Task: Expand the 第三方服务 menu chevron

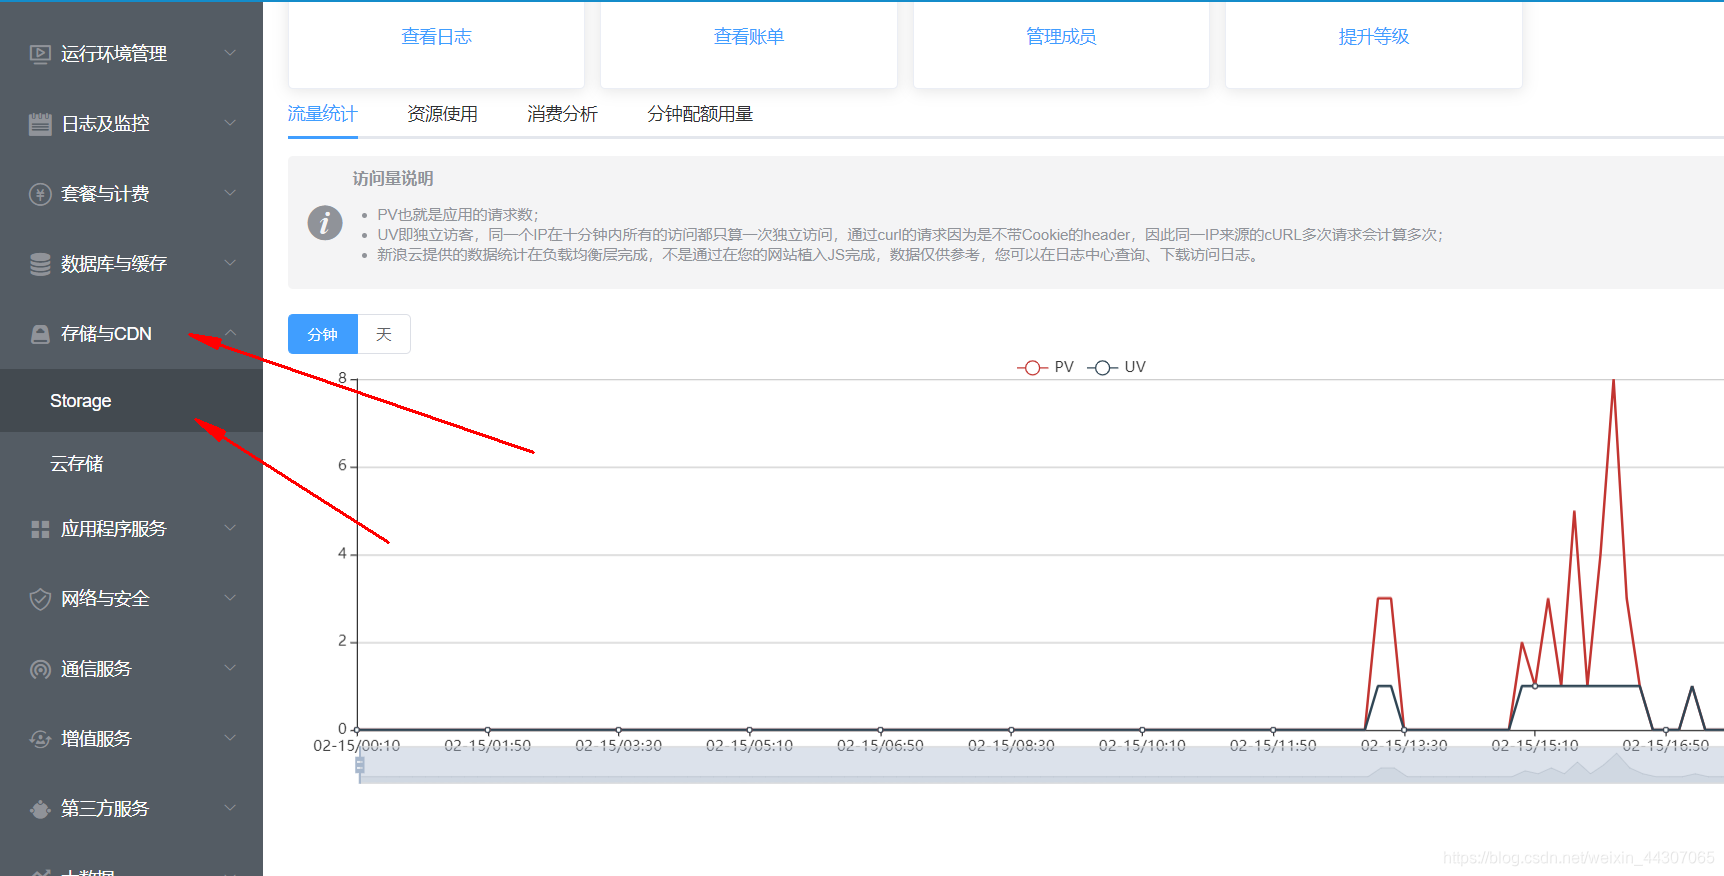Action: tap(230, 808)
